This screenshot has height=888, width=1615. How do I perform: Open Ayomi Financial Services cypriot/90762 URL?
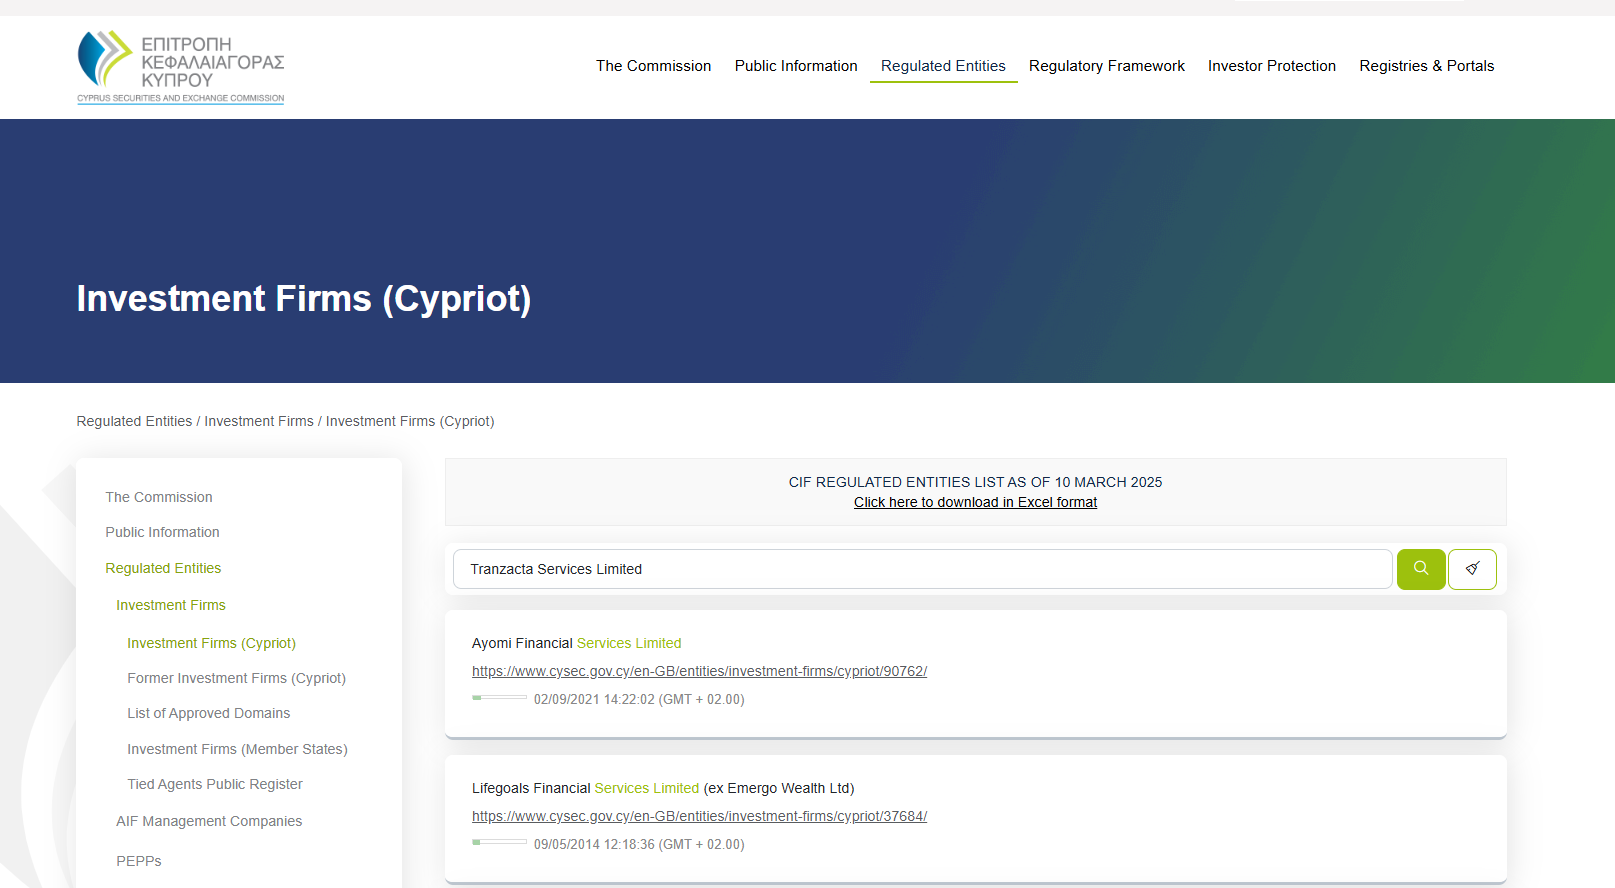(x=699, y=671)
